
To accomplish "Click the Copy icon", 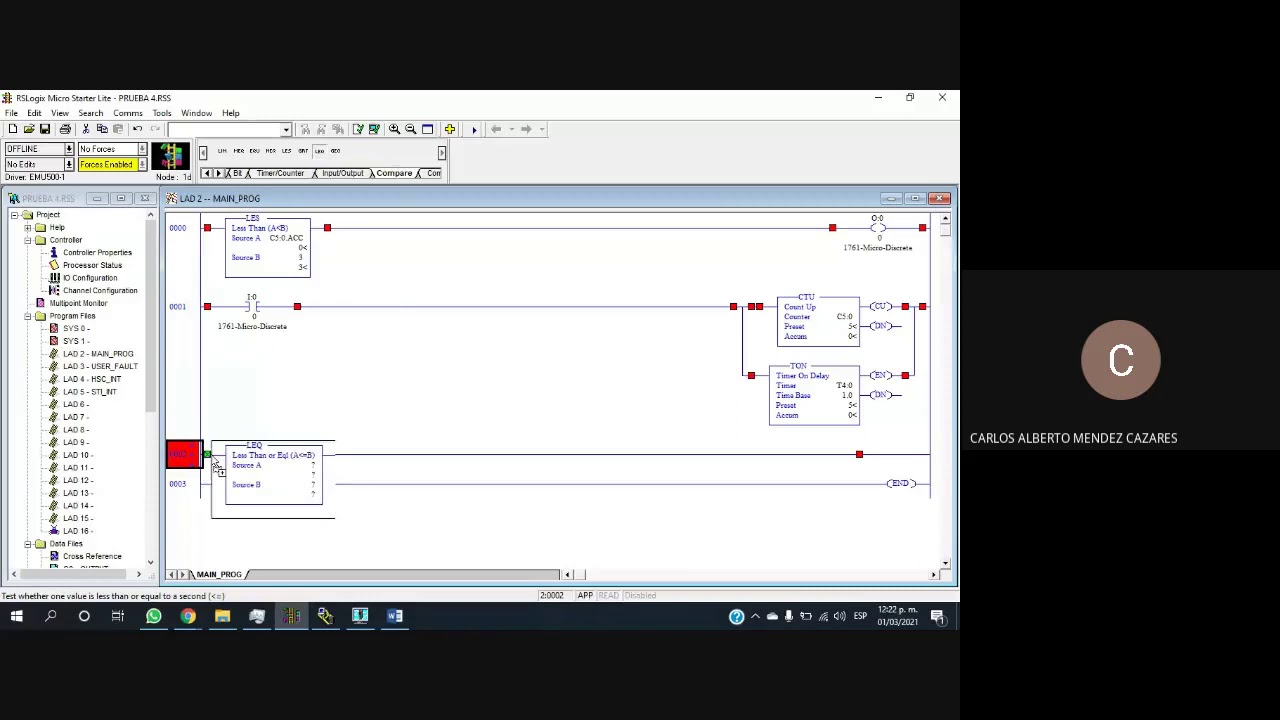I will (101, 129).
